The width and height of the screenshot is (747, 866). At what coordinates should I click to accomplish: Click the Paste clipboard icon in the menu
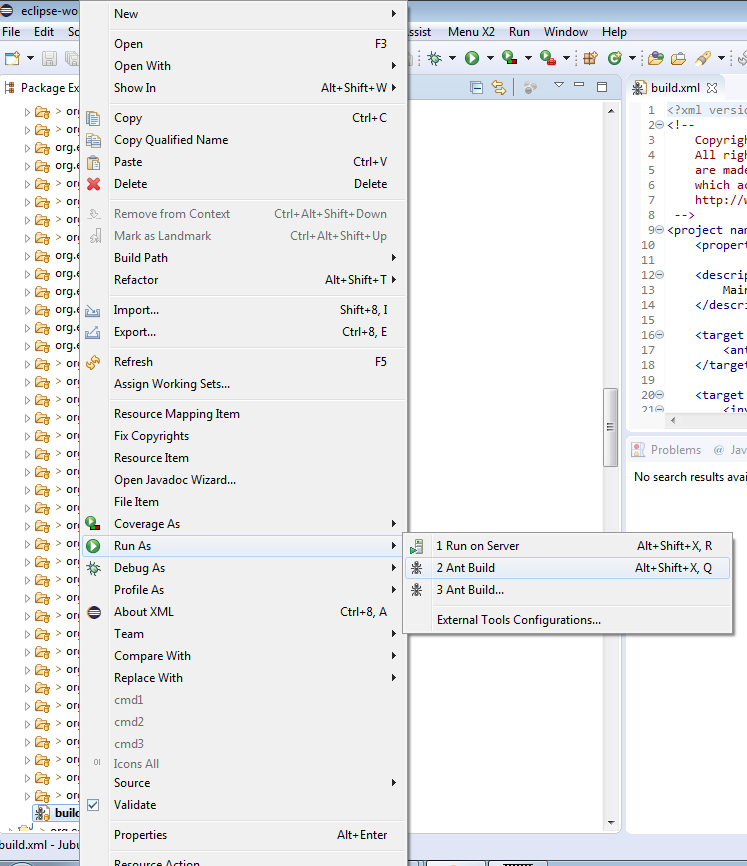point(93,162)
